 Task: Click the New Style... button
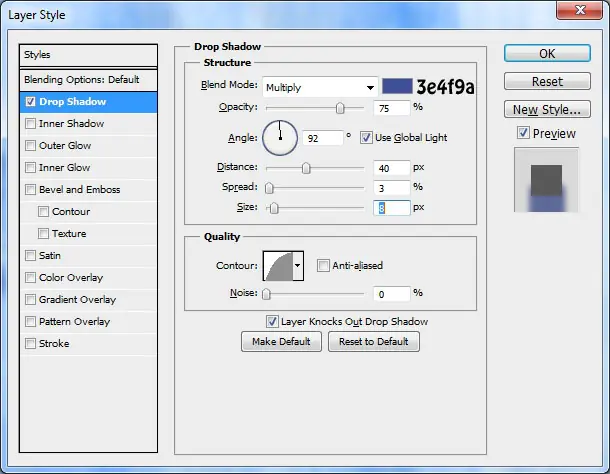pos(547,109)
